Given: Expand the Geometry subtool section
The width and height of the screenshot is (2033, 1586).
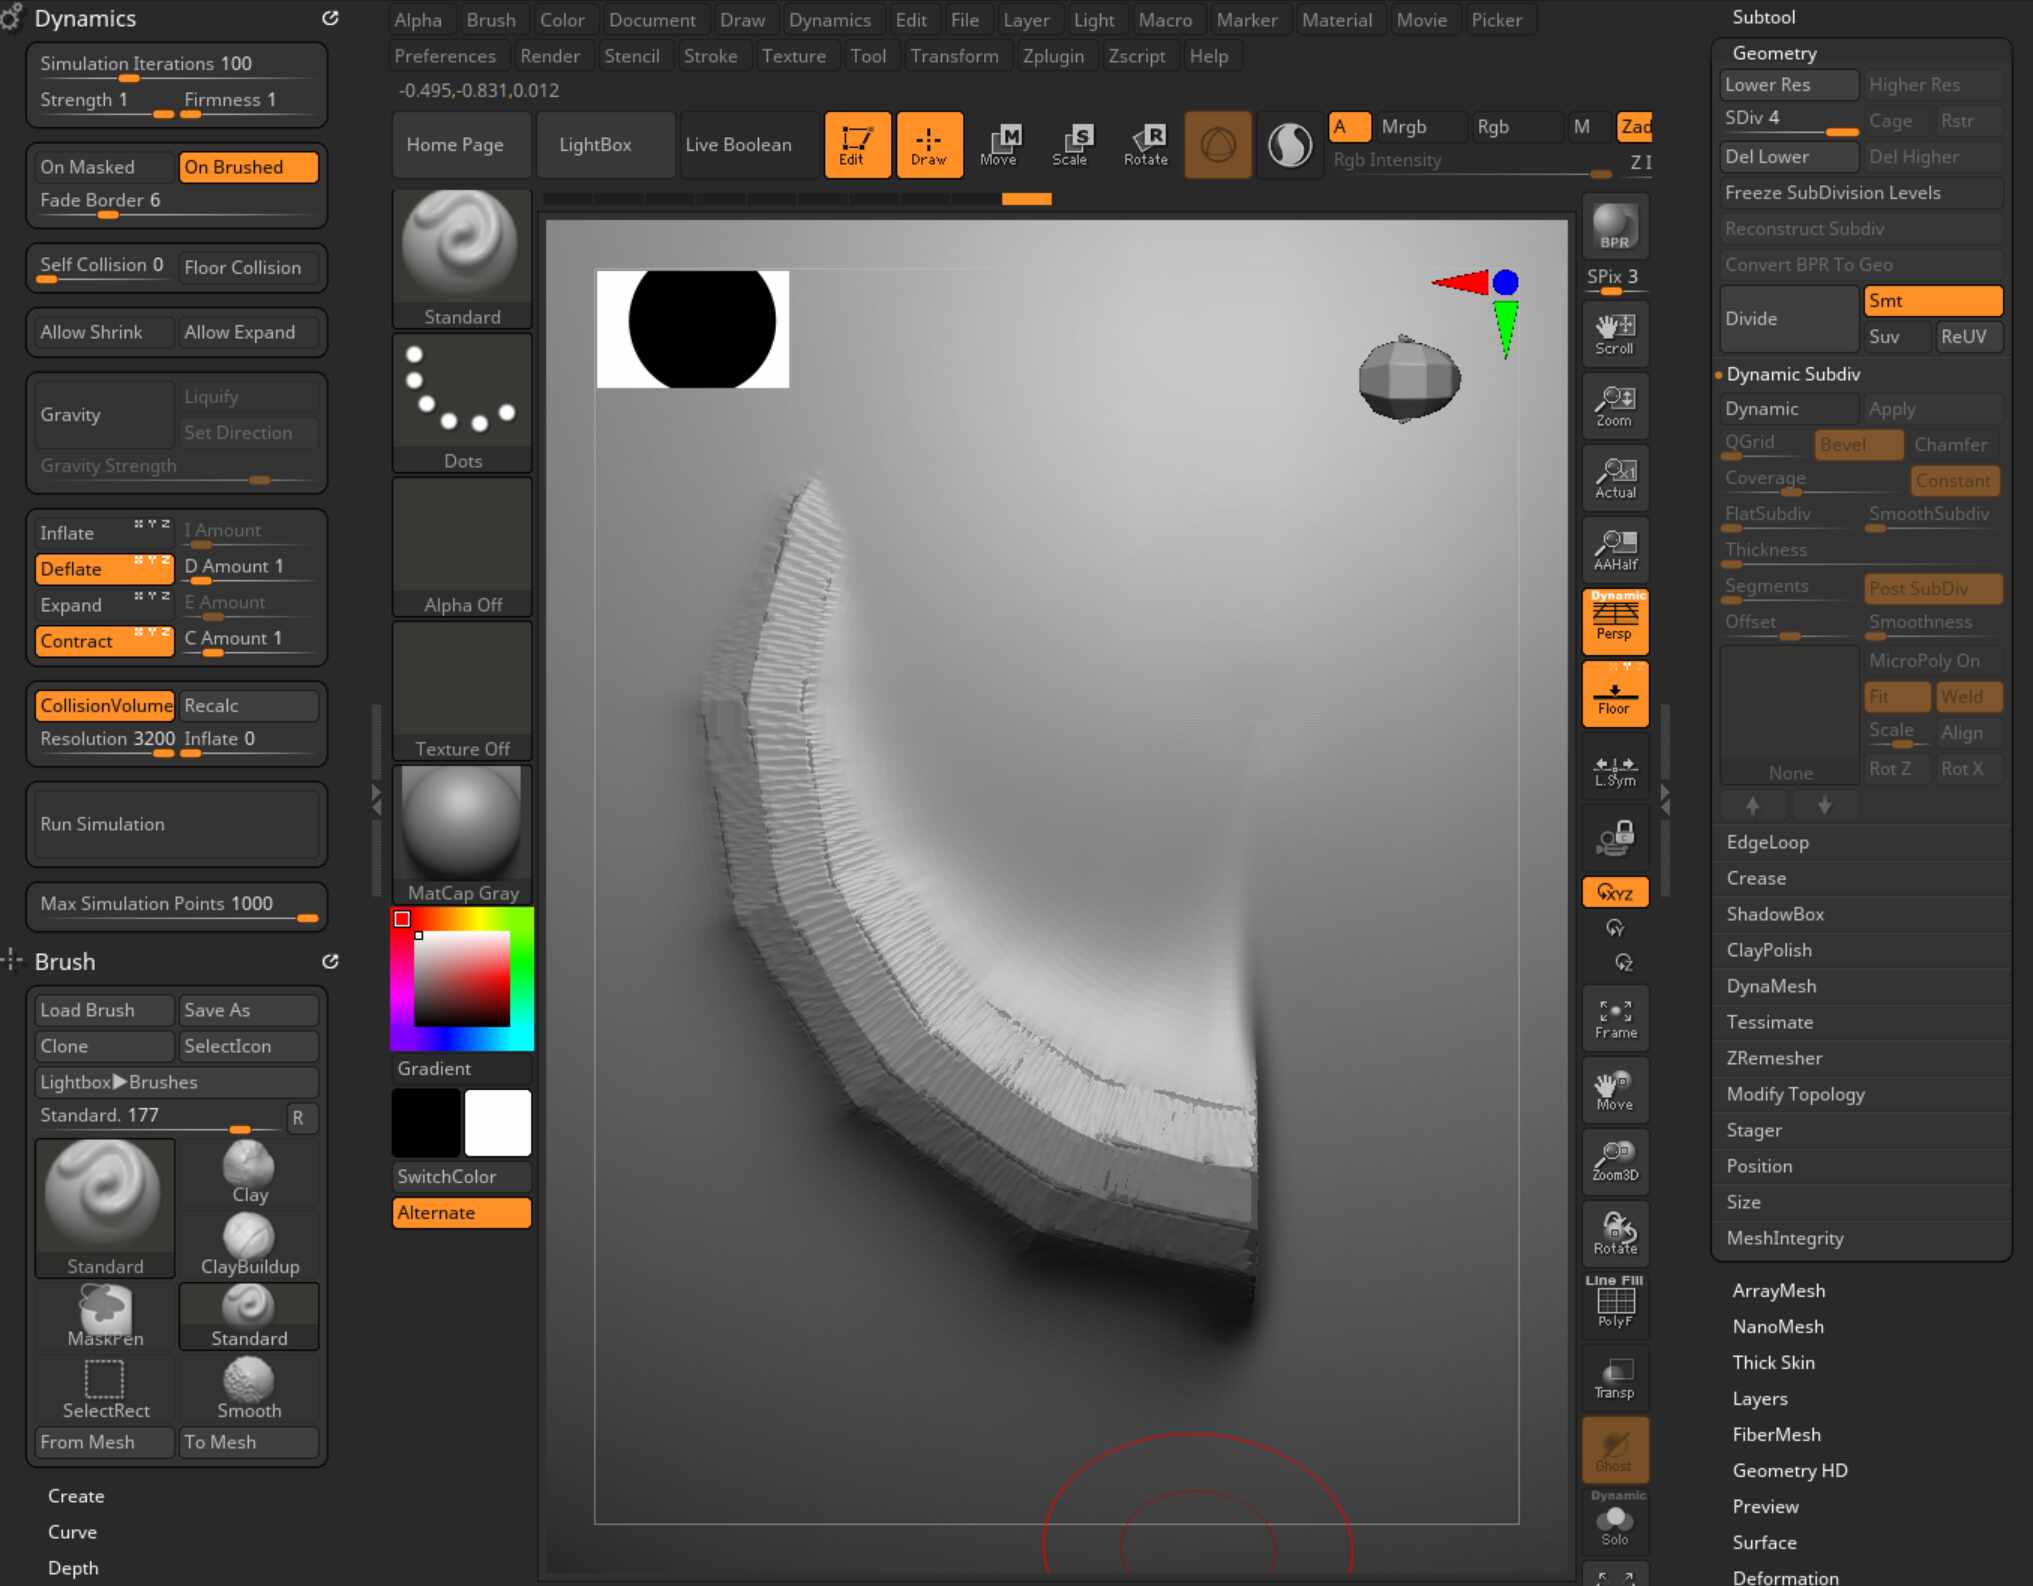Looking at the screenshot, I should point(1772,51).
